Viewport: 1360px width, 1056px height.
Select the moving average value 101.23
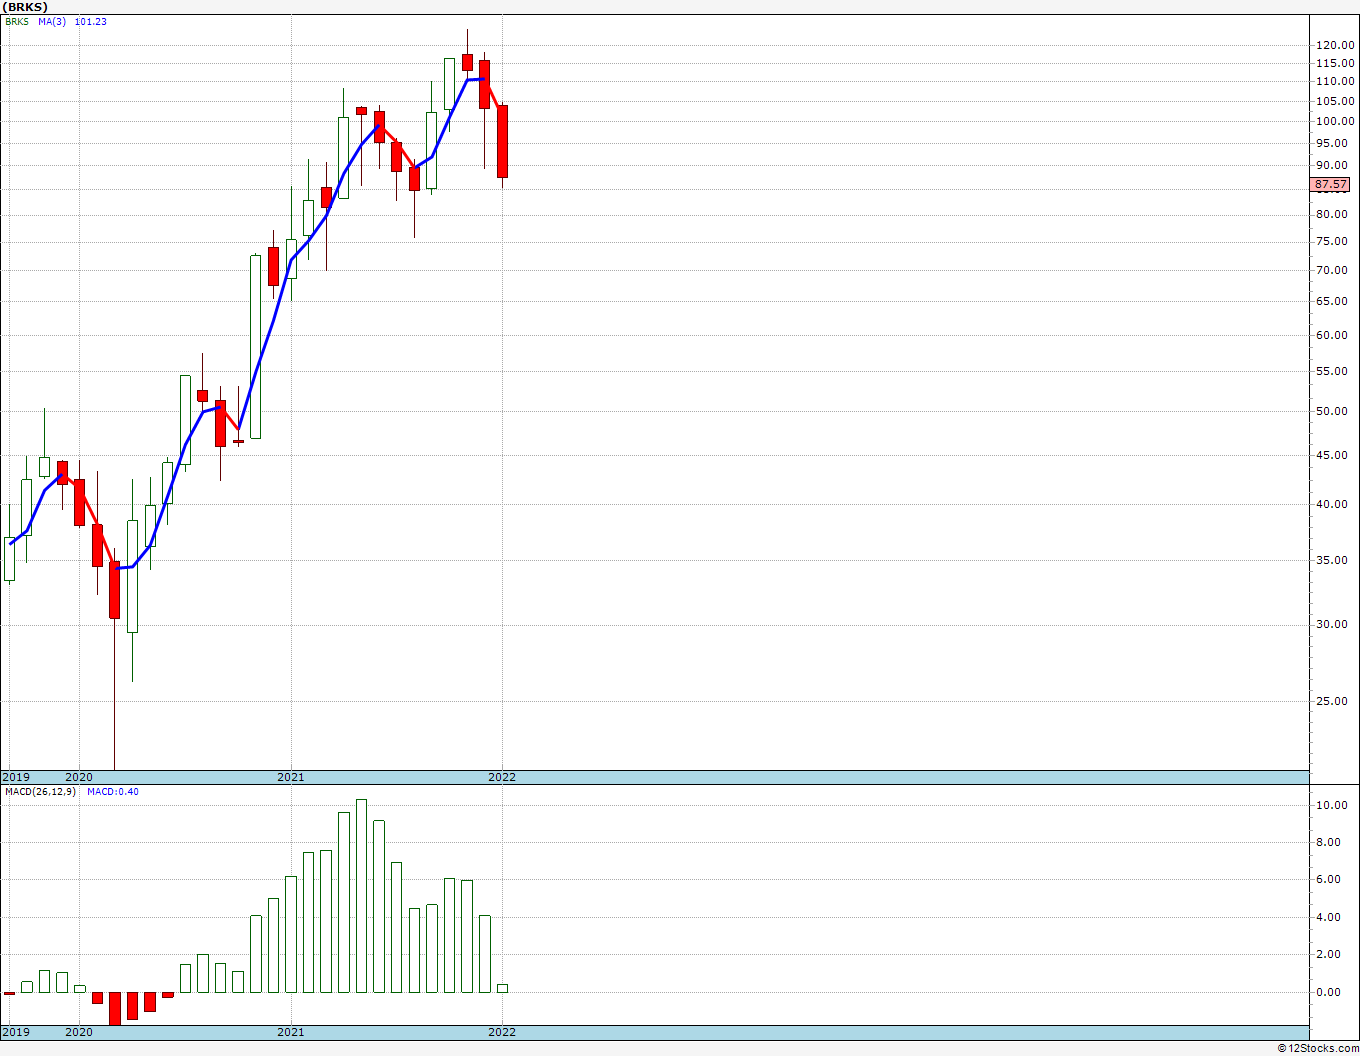tap(90, 21)
